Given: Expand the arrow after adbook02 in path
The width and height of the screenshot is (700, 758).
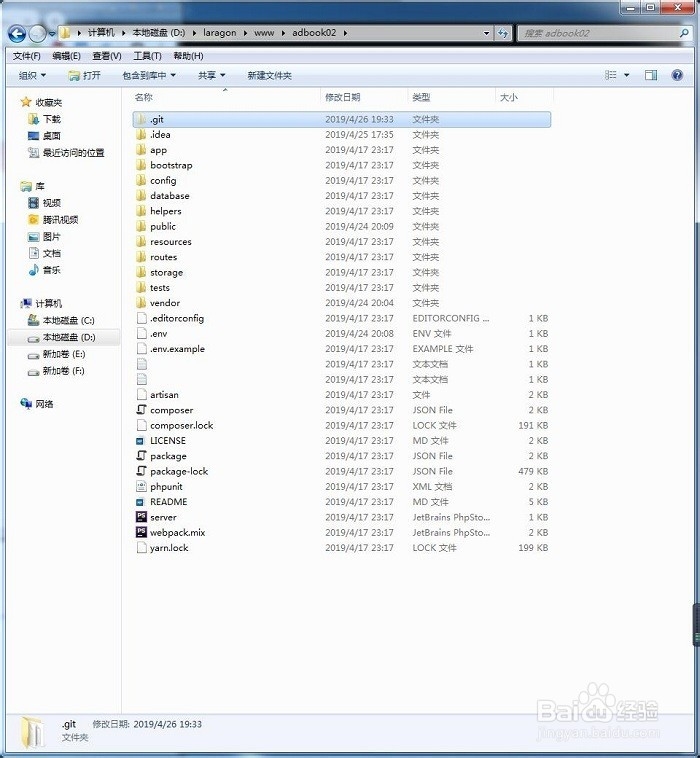Looking at the screenshot, I should tap(345, 33).
